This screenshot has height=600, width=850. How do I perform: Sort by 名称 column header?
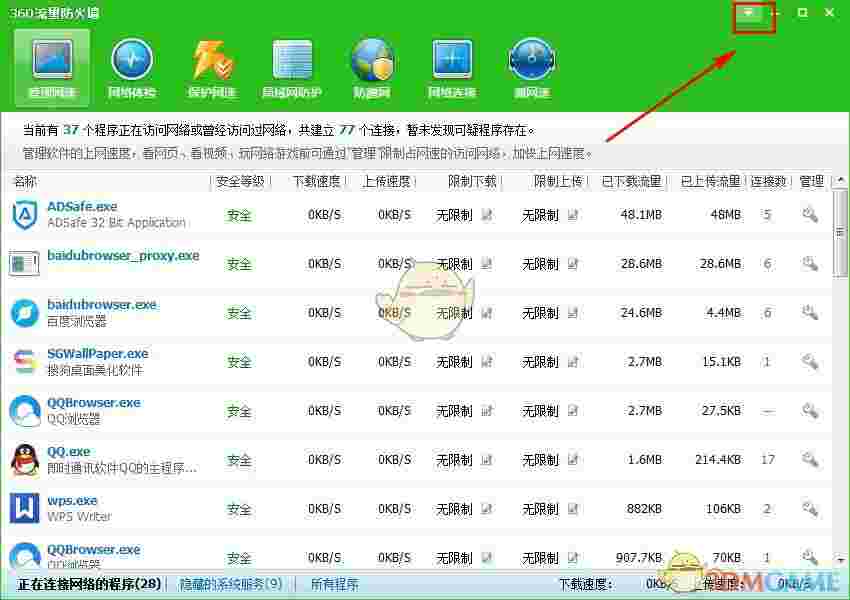(x=25, y=182)
